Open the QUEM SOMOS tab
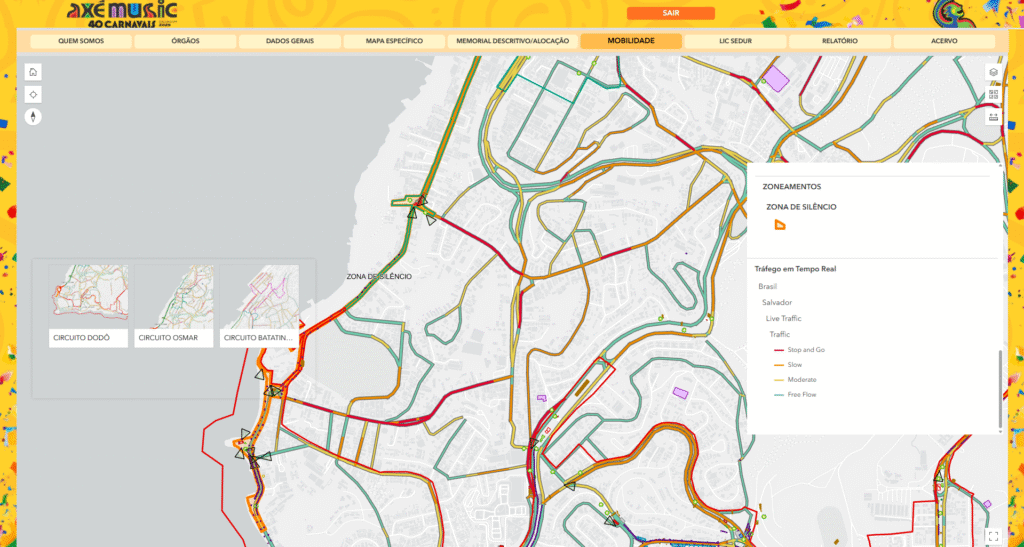 81,41
